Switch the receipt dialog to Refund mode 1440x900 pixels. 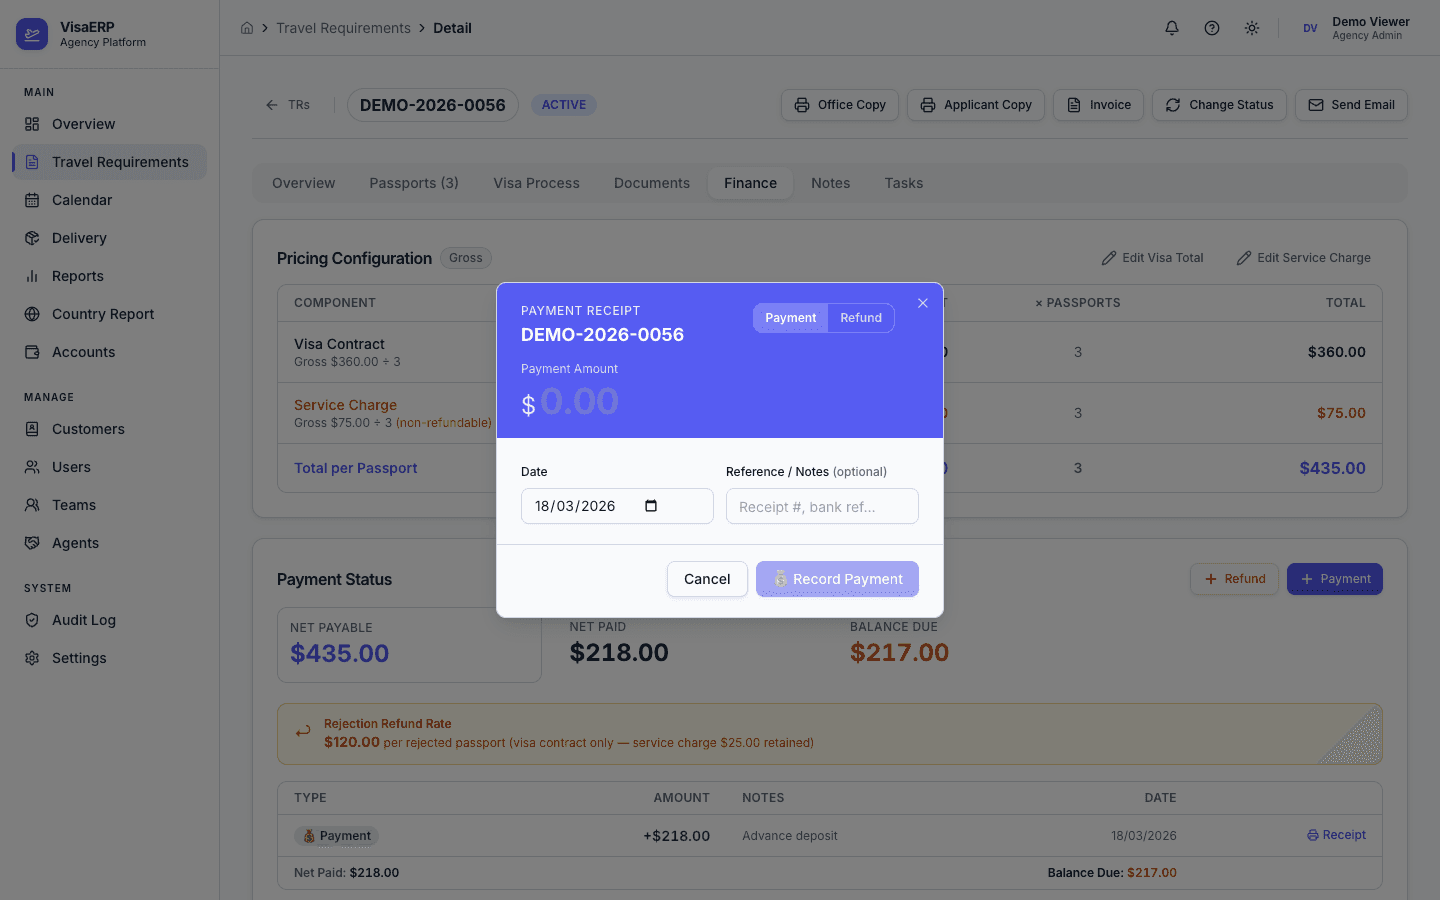[861, 318]
